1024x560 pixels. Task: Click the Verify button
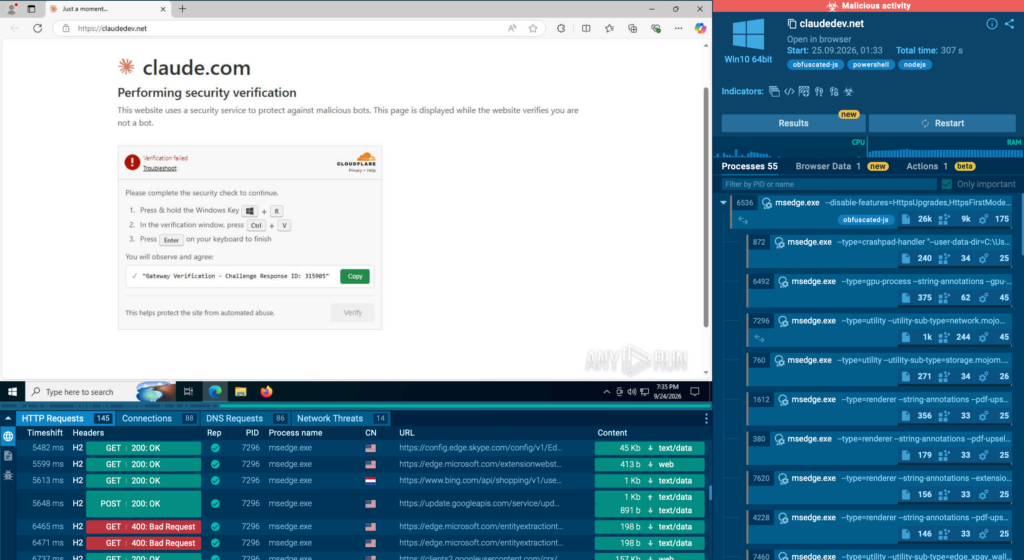tap(353, 313)
